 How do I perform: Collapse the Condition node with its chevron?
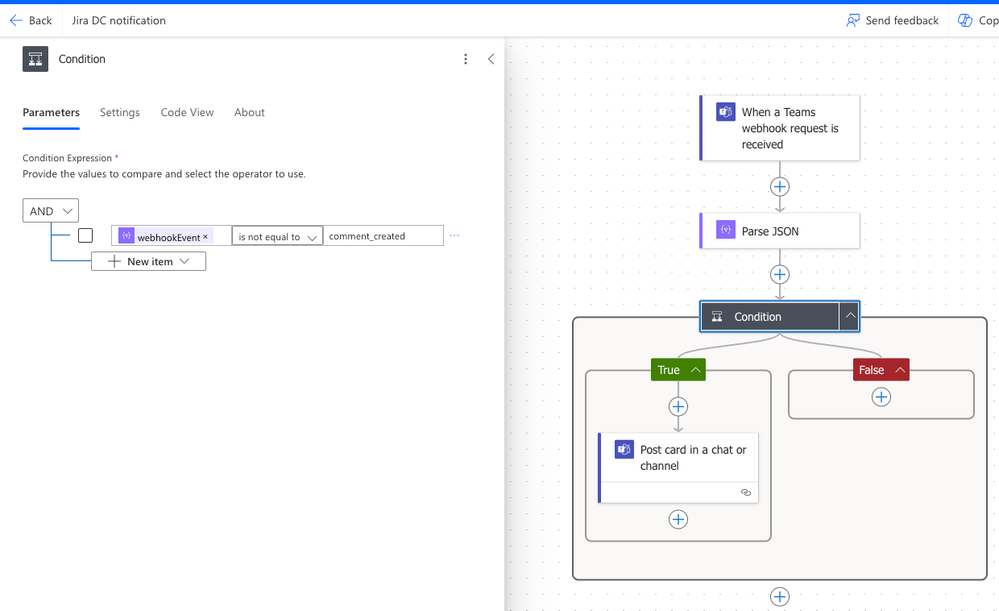[850, 316]
